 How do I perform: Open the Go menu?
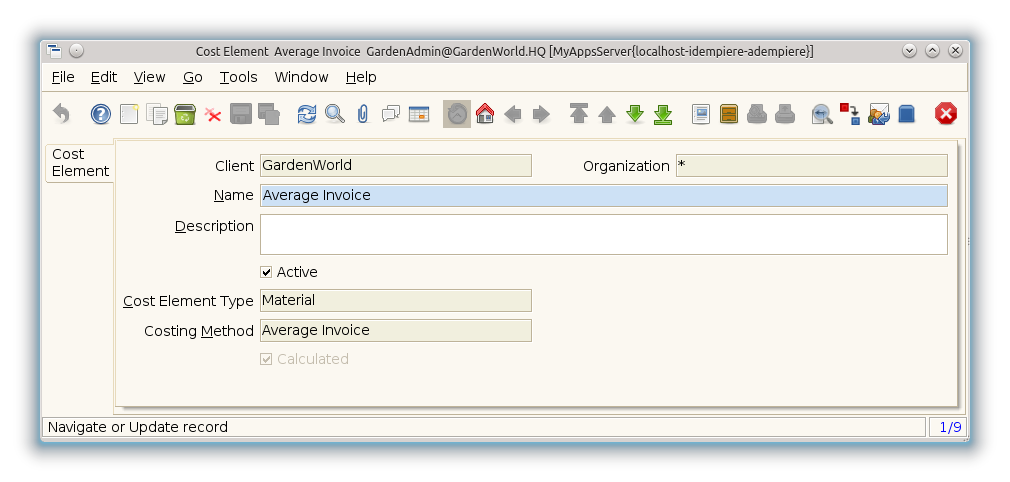tap(192, 77)
